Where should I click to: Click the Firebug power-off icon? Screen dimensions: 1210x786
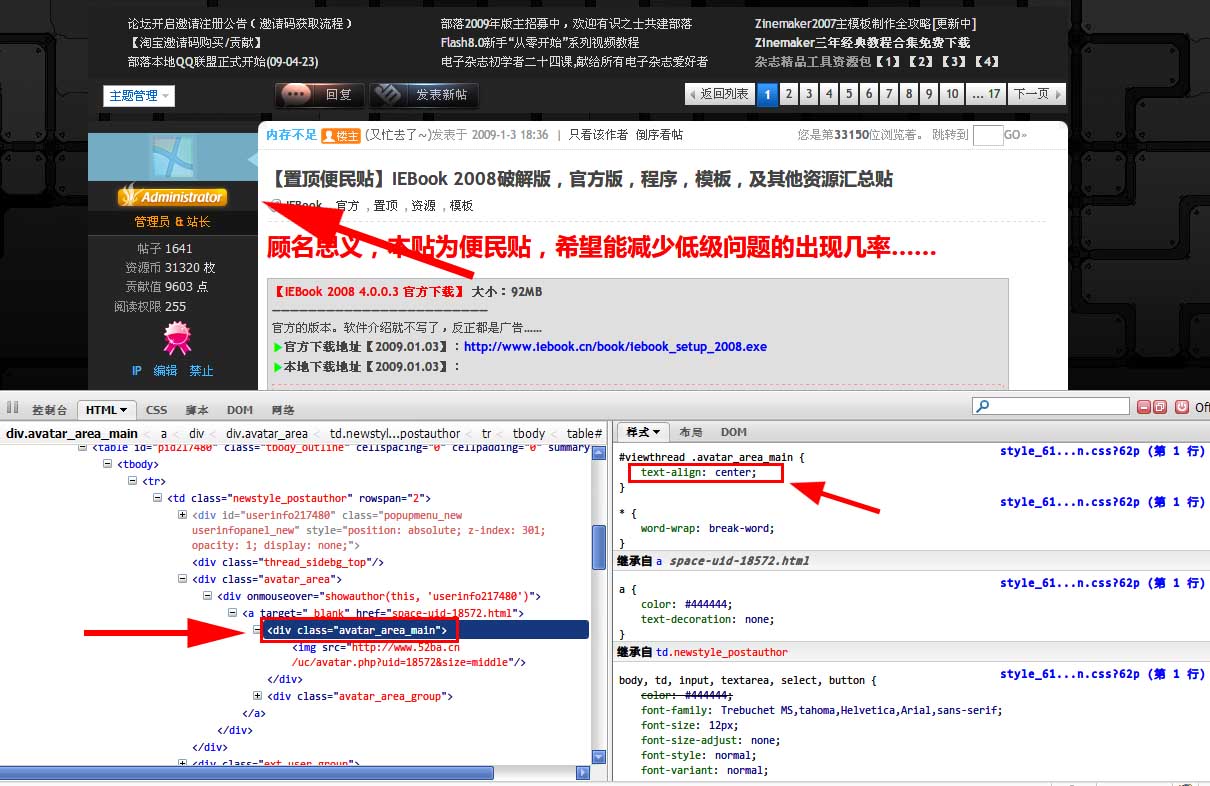pyautogui.click(x=1182, y=407)
